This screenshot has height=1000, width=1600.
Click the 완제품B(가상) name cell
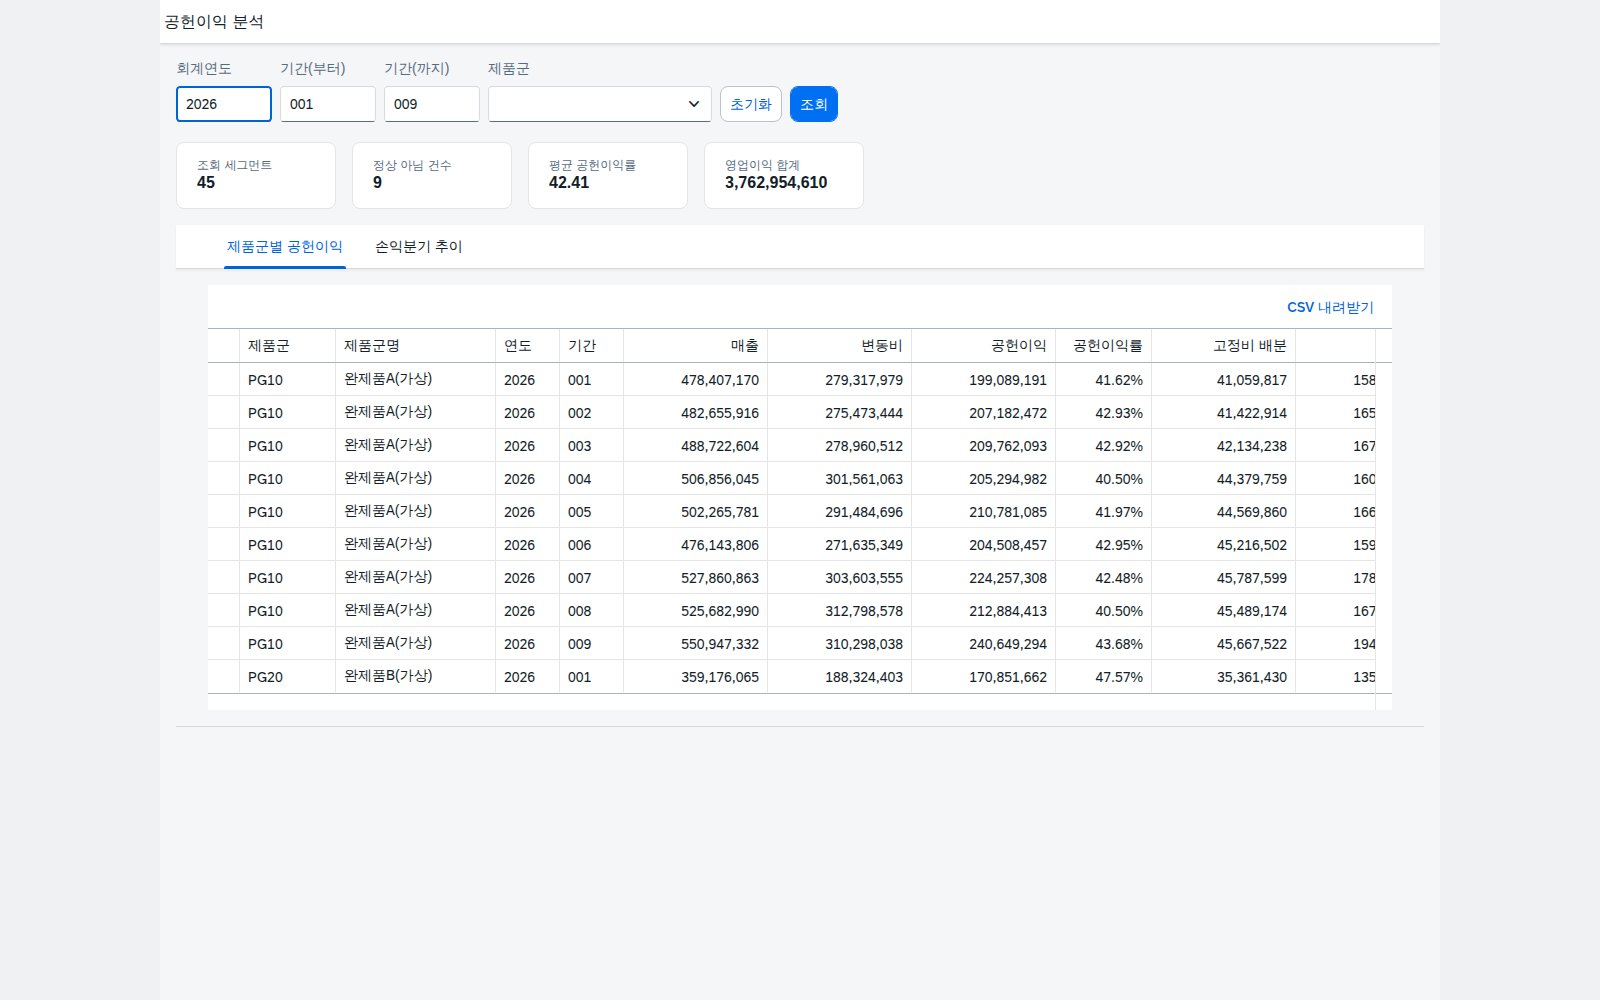pyautogui.click(x=416, y=677)
